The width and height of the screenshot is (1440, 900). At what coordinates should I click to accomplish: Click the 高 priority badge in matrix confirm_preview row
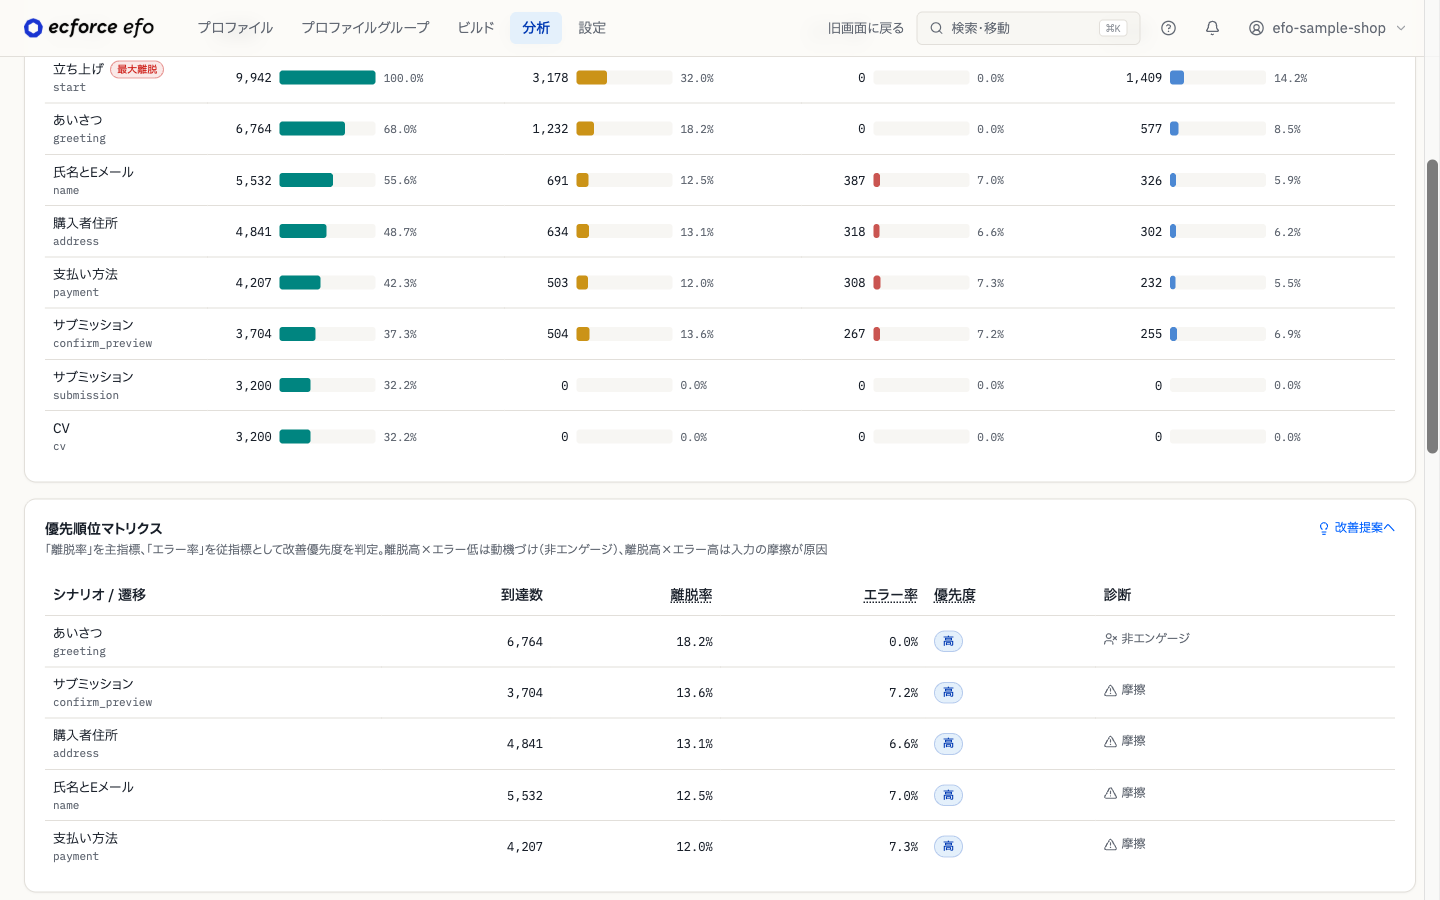[948, 692]
